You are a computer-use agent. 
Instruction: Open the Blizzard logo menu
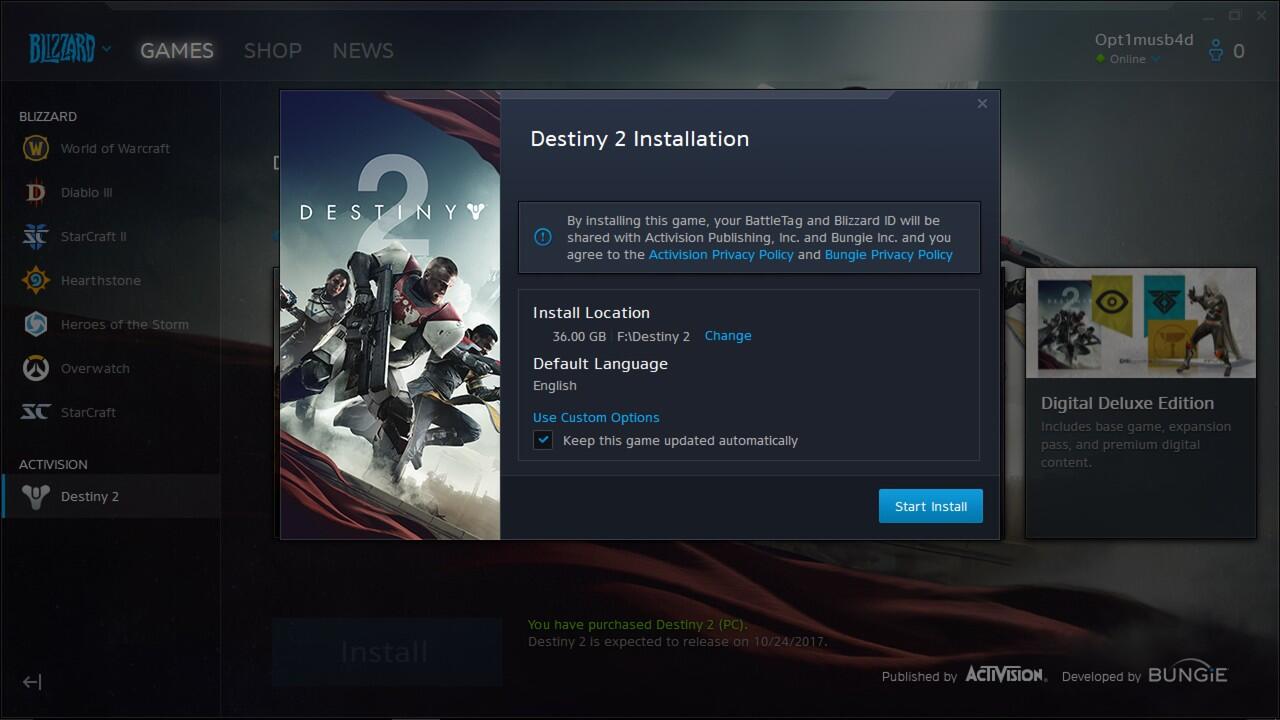pos(69,48)
